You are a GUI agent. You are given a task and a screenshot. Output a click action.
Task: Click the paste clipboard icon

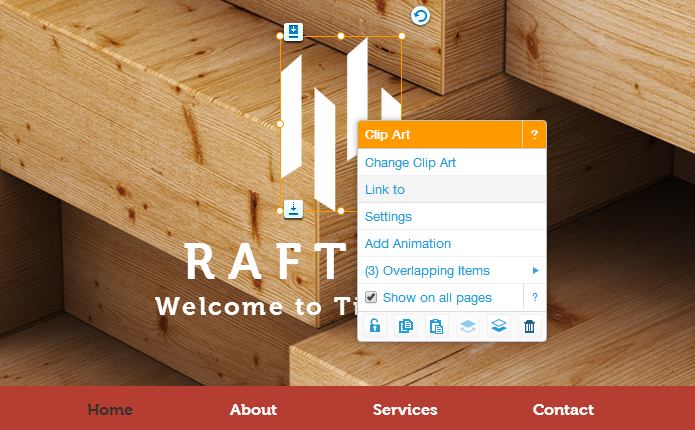click(x=437, y=326)
